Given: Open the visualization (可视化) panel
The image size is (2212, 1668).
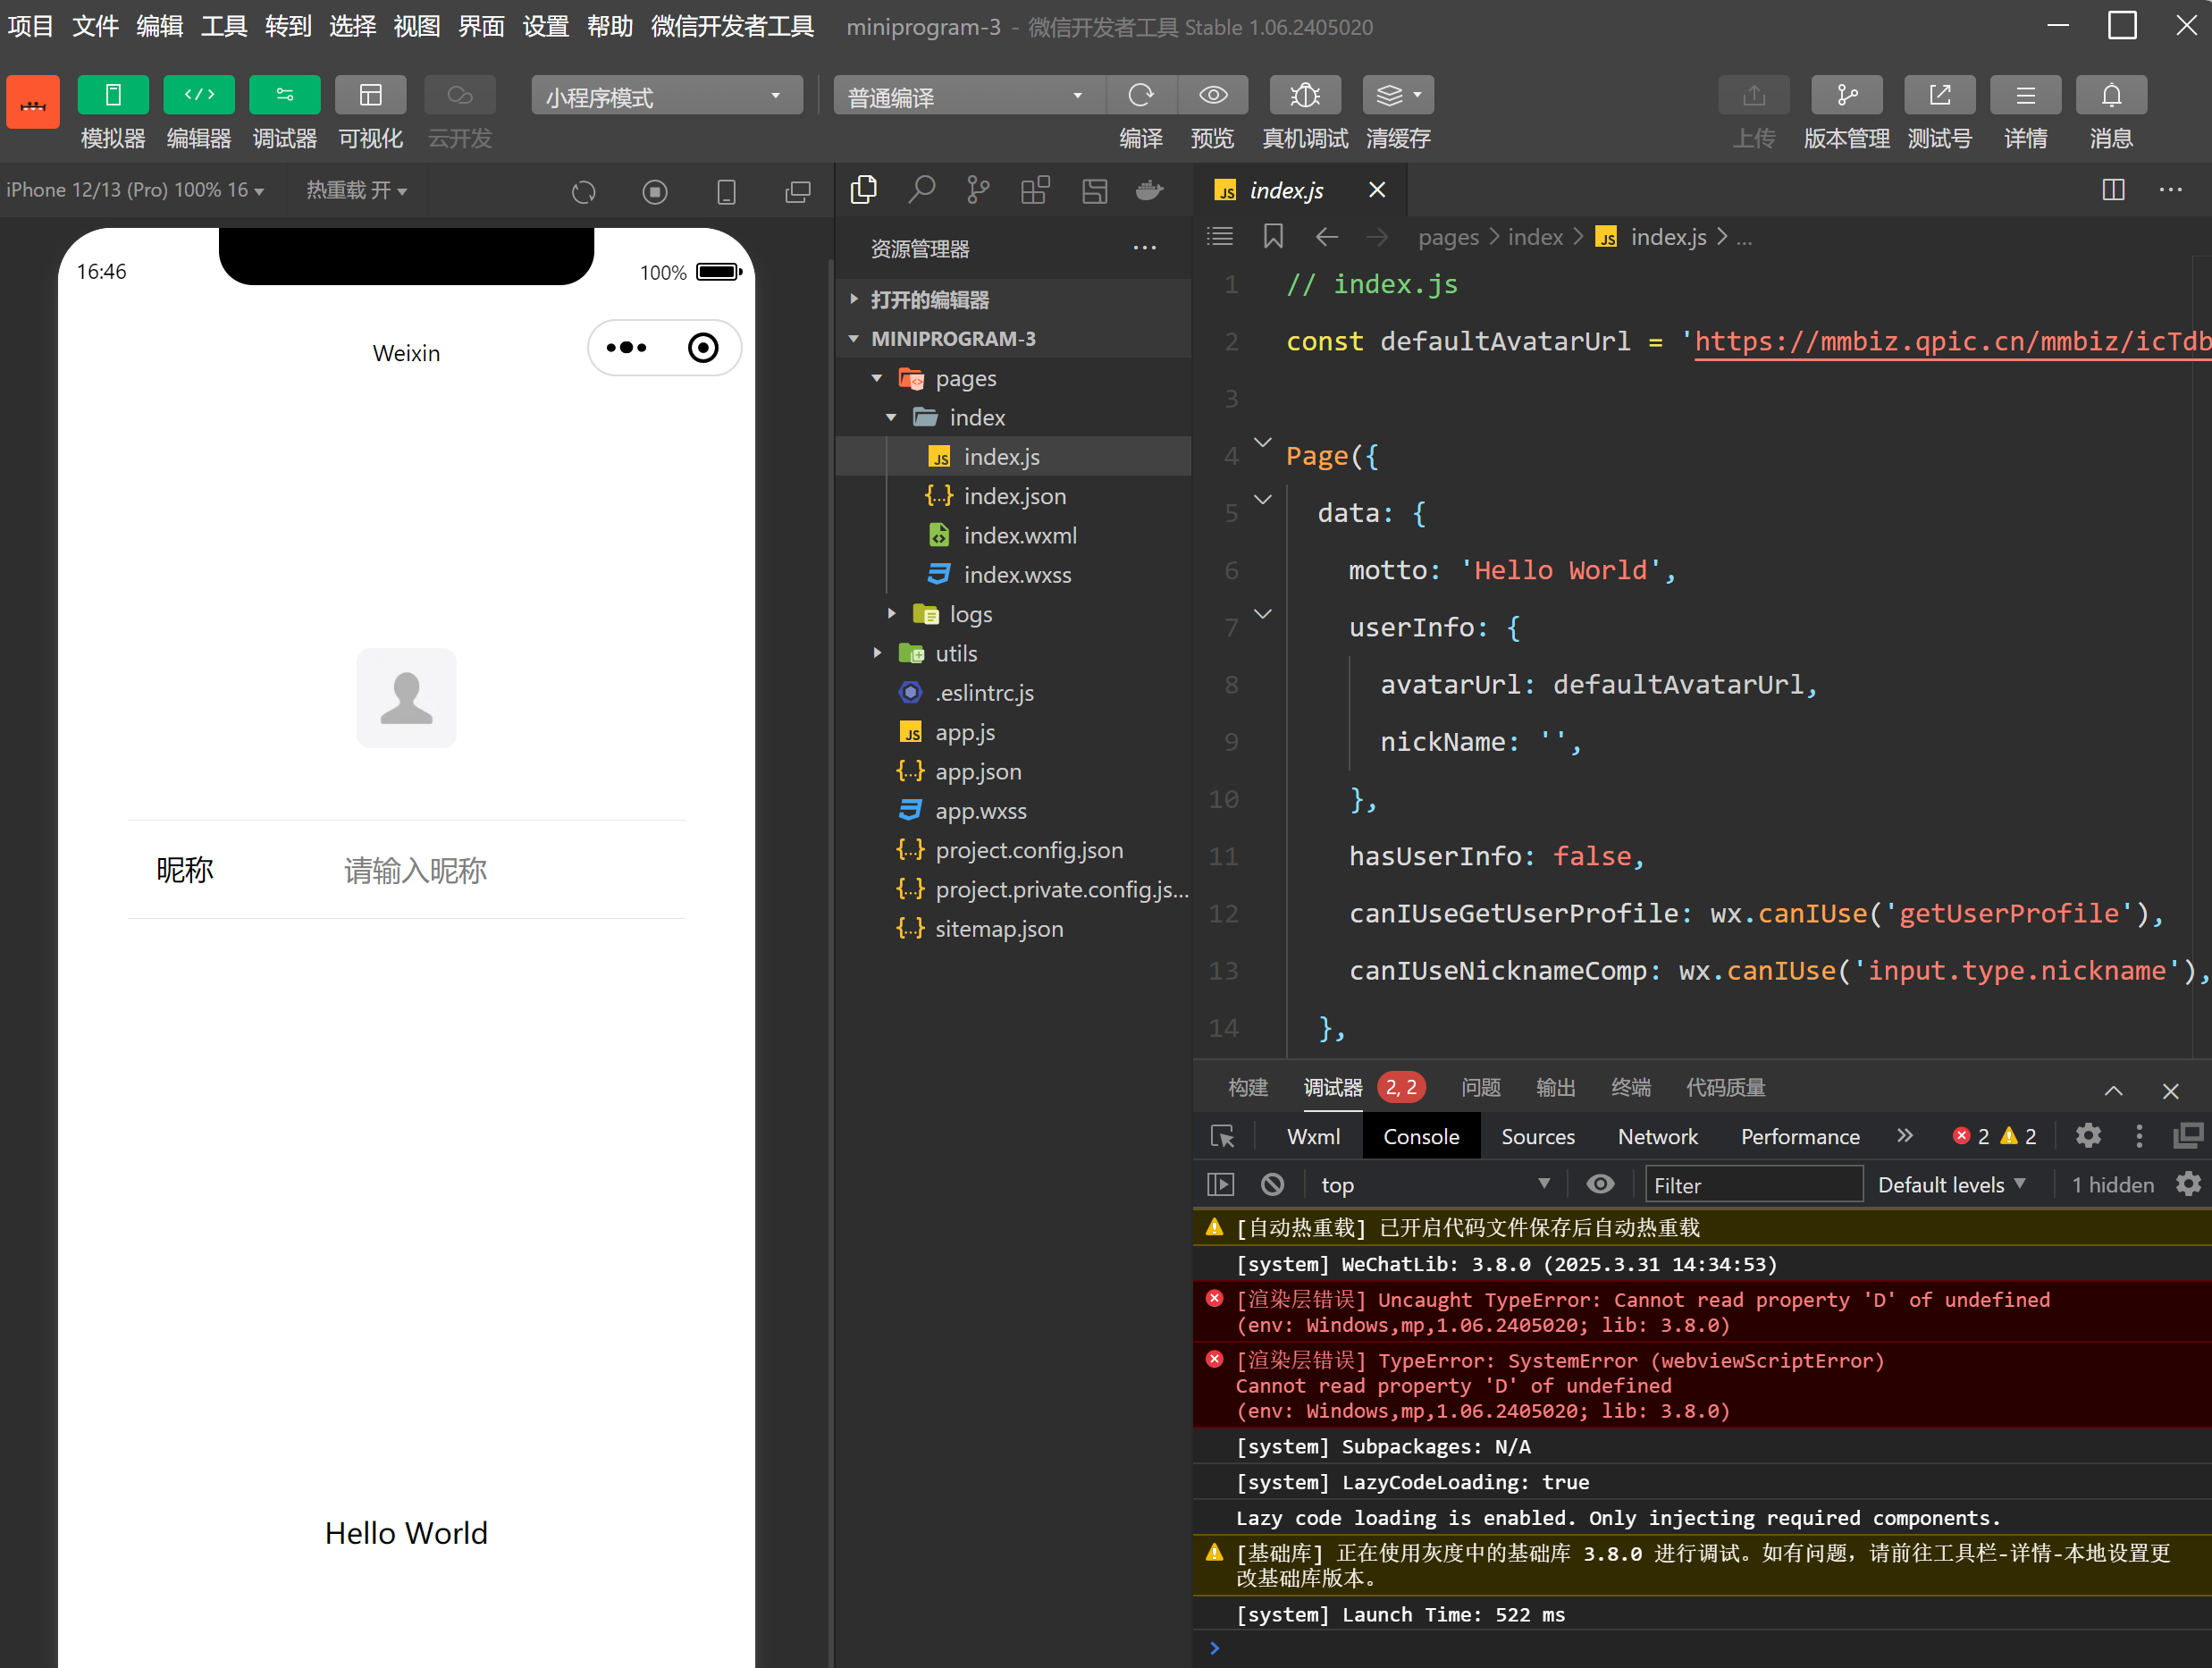Looking at the screenshot, I should (x=371, y=95).
